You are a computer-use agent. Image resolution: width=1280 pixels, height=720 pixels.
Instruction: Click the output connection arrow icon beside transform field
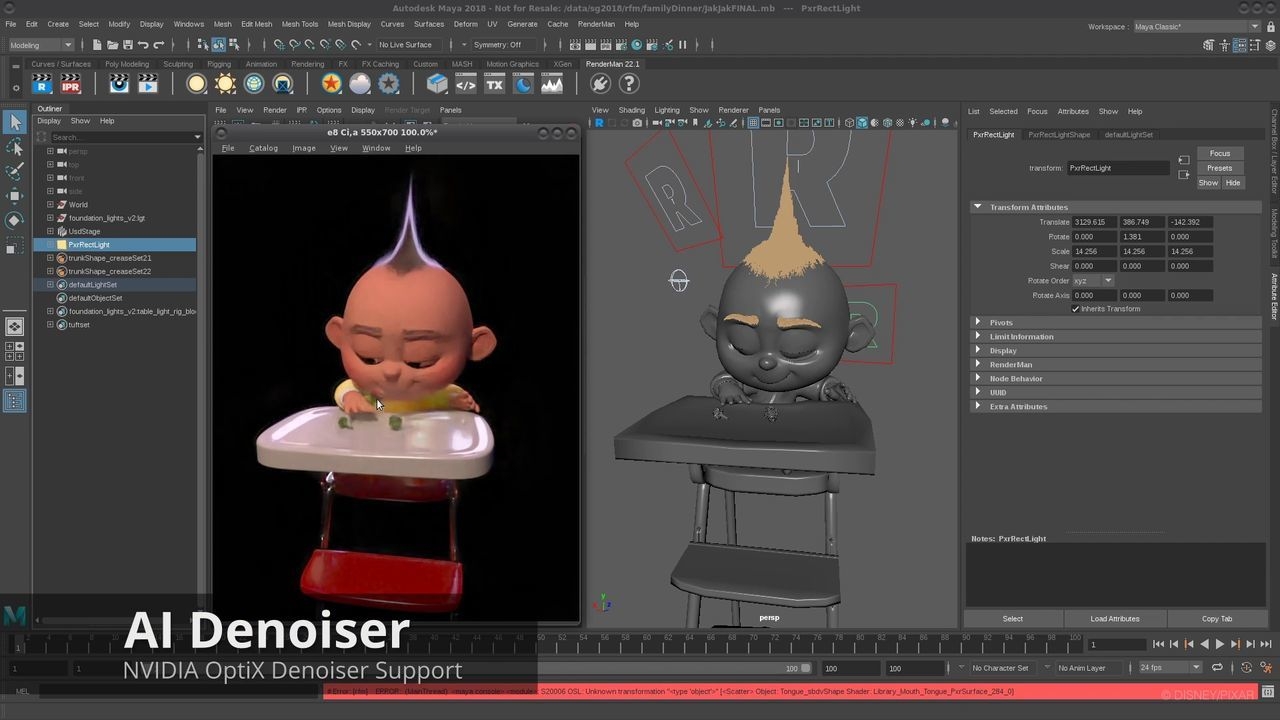click(1184, 175)
